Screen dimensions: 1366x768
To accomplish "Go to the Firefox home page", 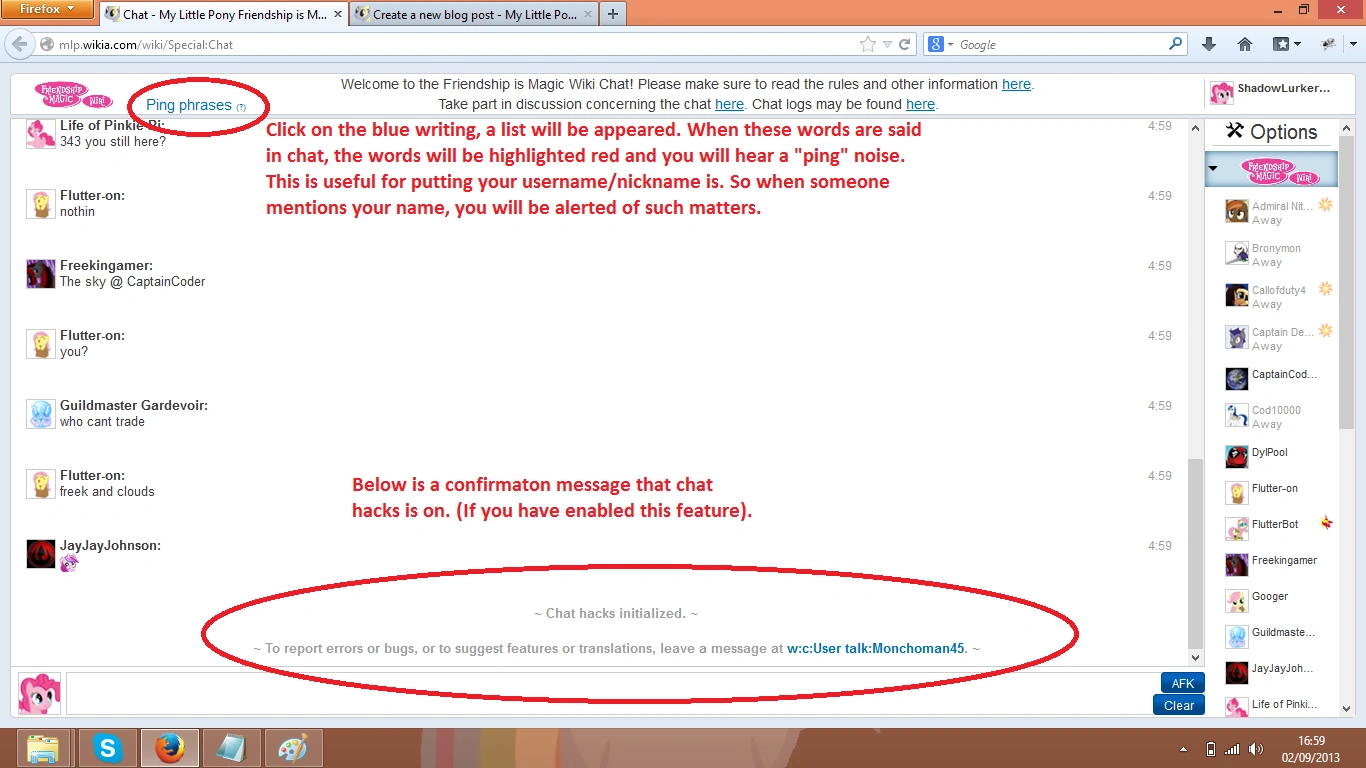I will 1245,44.
